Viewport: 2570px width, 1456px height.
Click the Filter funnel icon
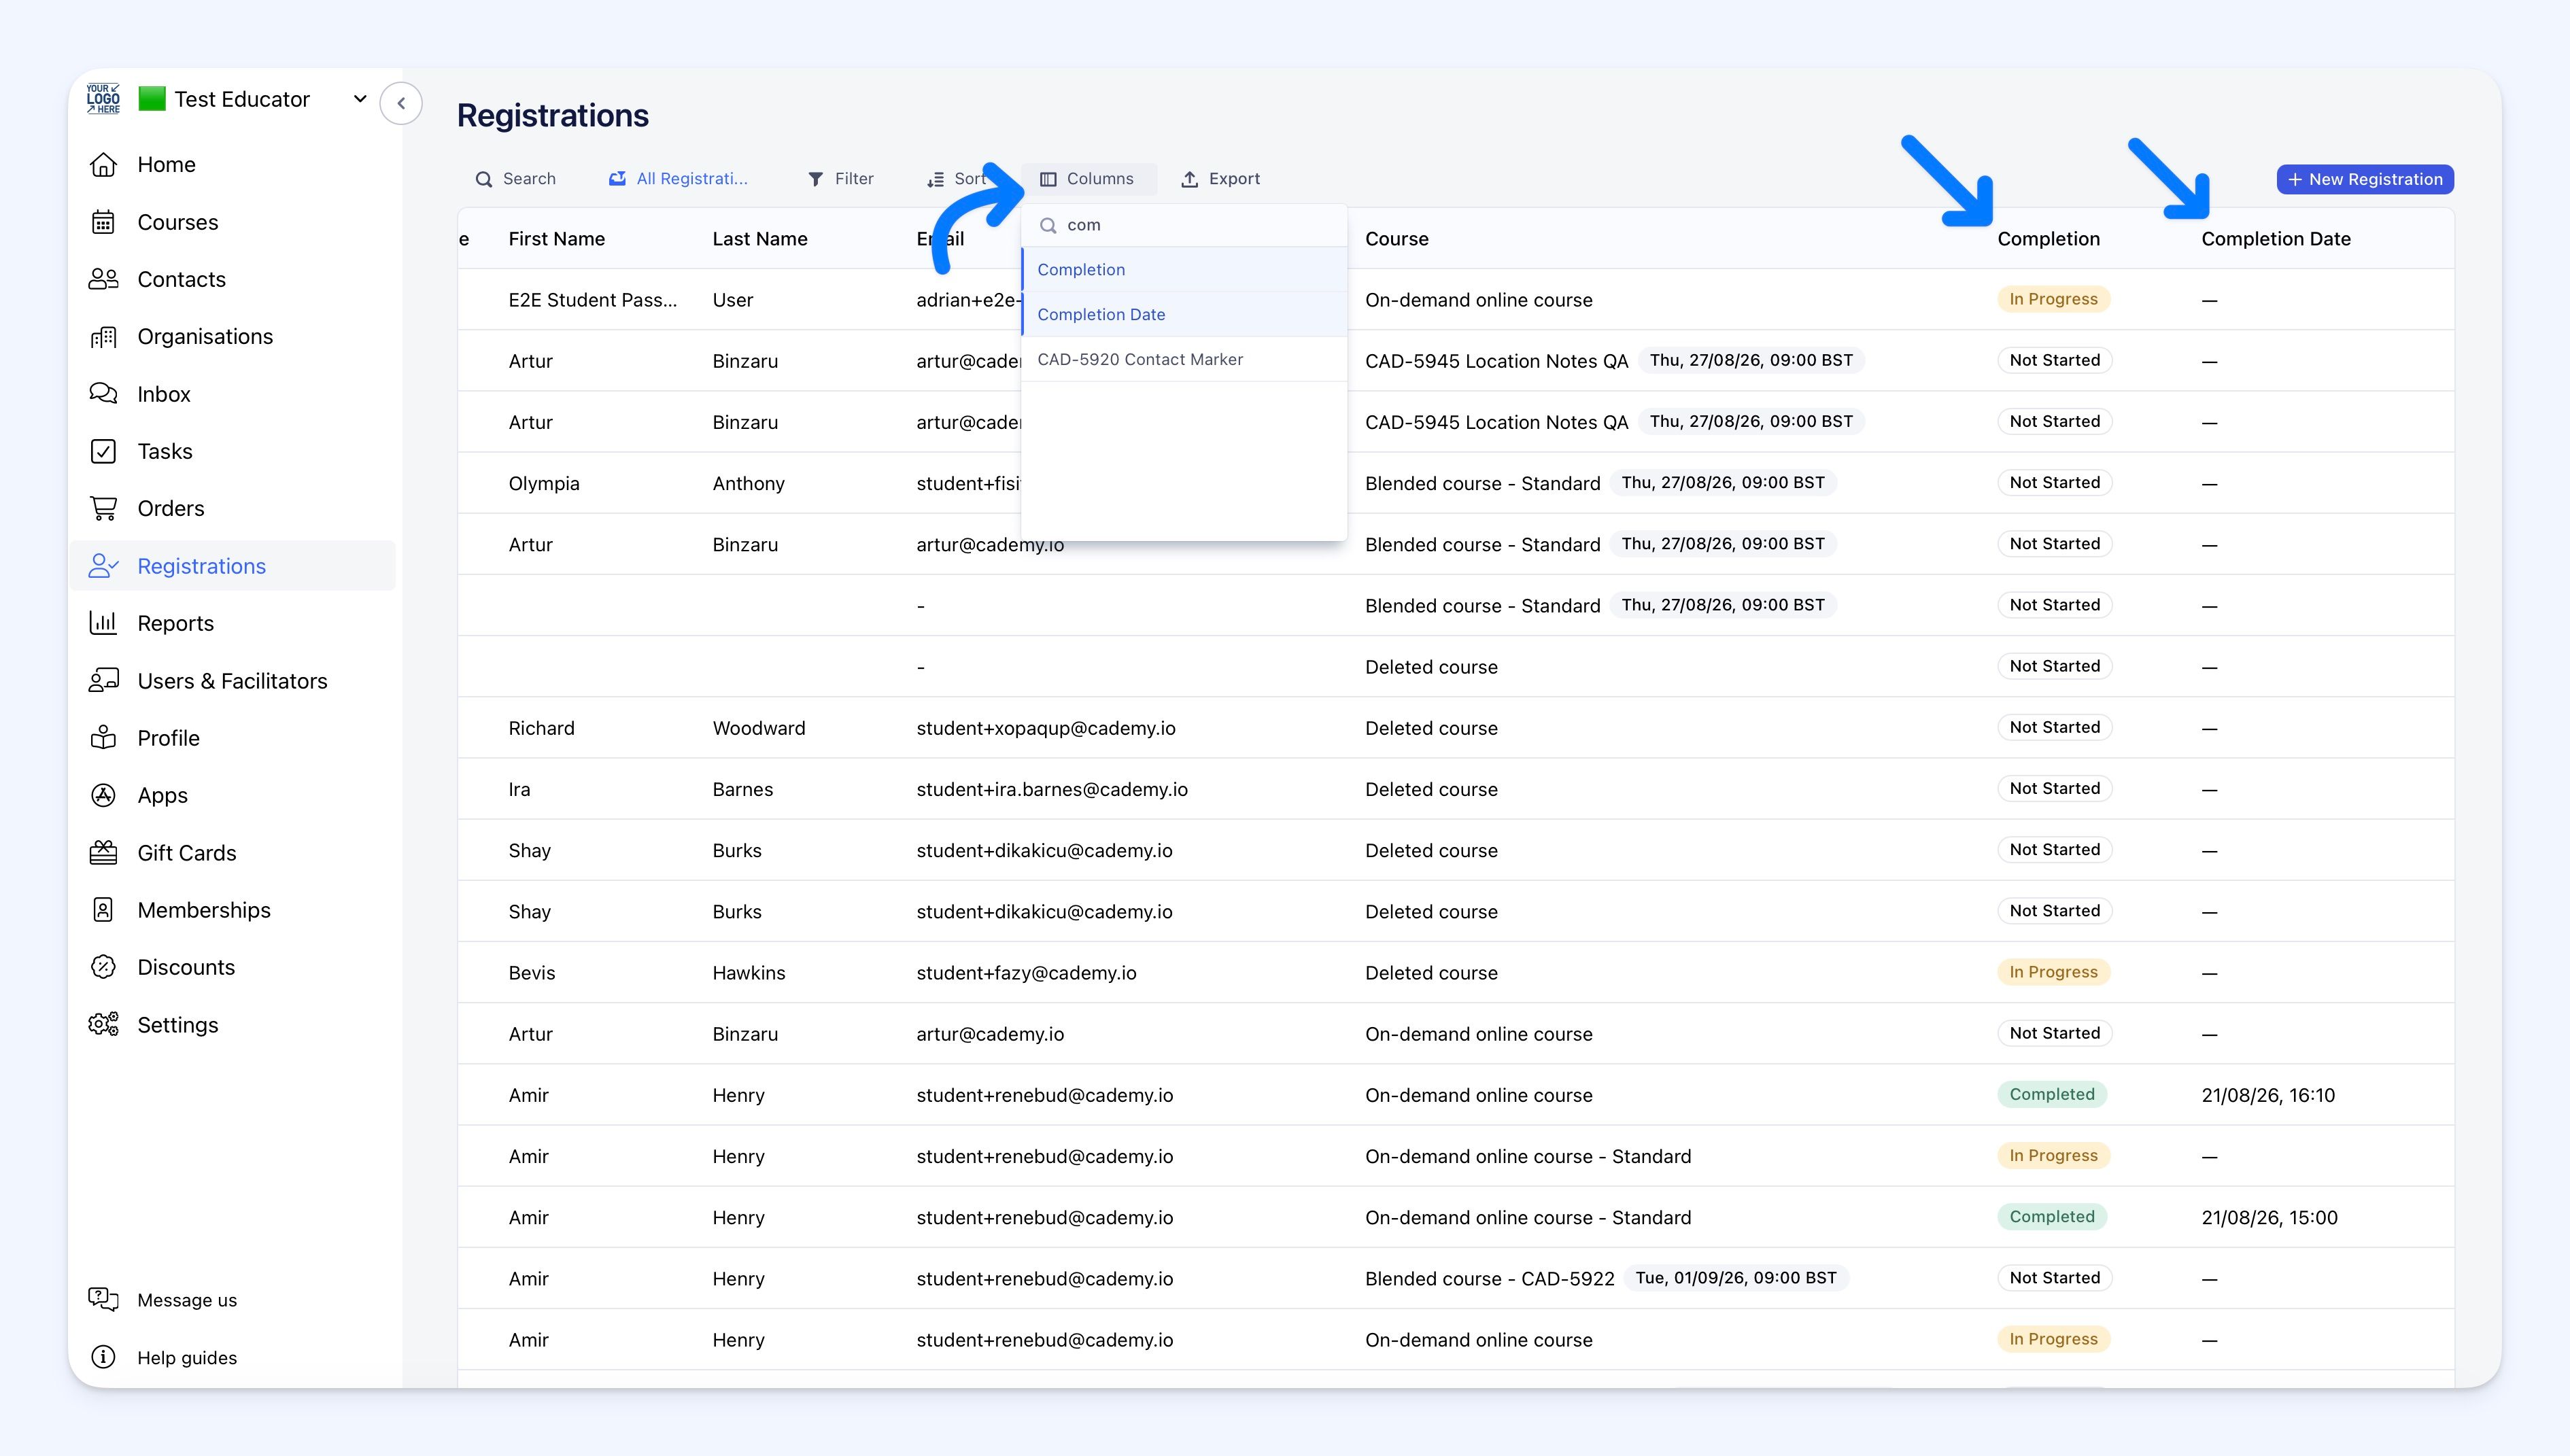pyautogui.click(x=816, y=179)
